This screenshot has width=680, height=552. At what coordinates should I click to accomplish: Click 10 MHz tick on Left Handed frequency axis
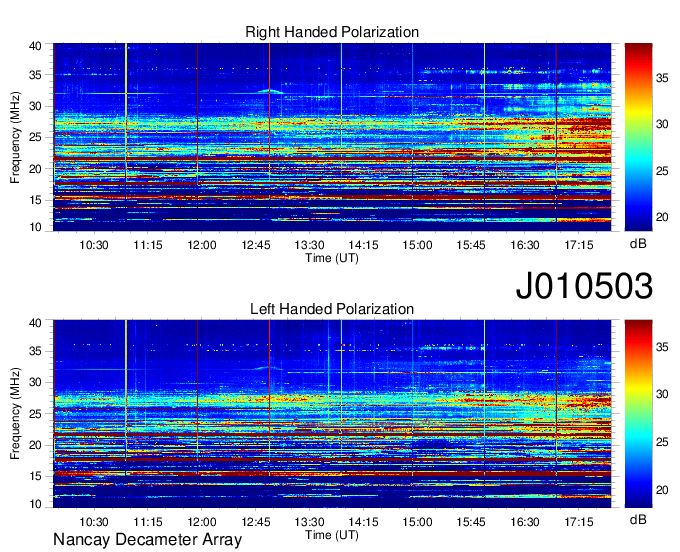[36, 504]
